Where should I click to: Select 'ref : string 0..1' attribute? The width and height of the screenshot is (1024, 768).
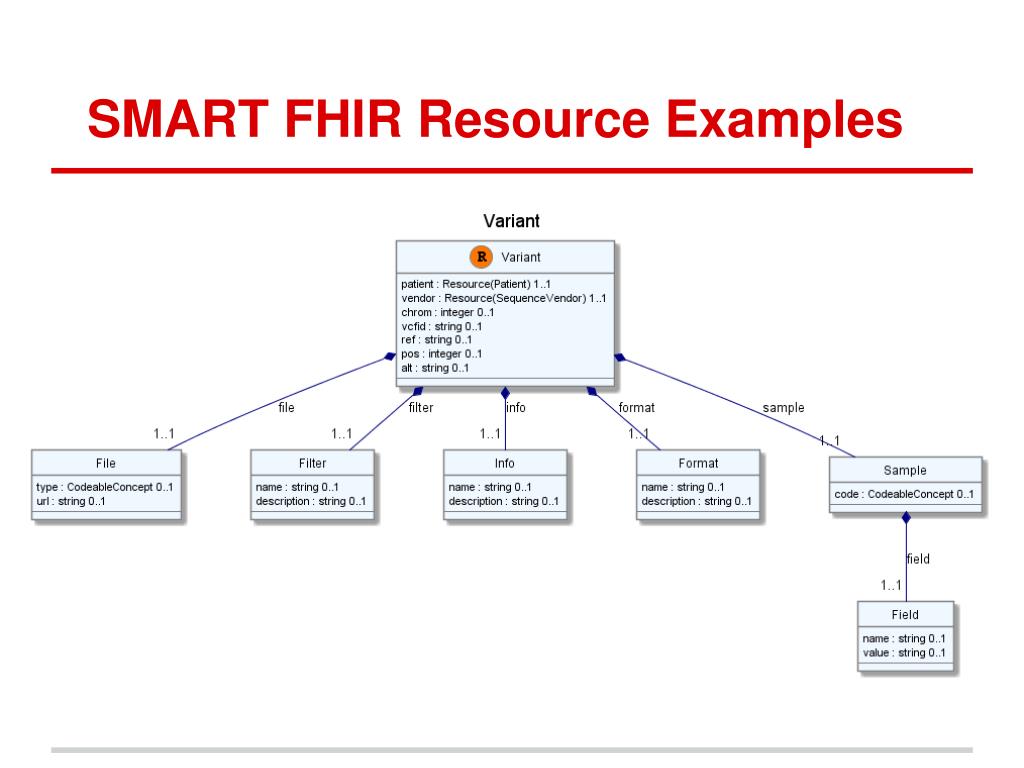pos(436,340)
